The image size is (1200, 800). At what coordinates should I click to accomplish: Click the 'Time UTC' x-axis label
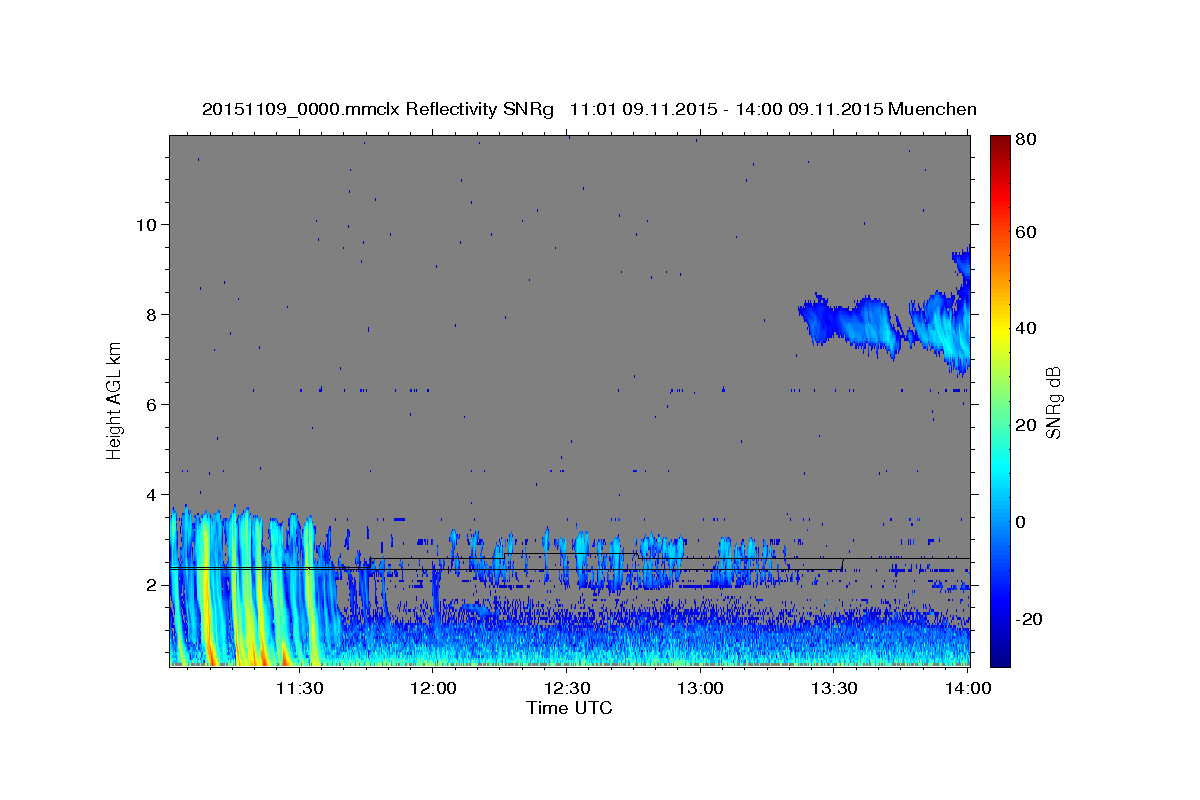click(569, 709)
